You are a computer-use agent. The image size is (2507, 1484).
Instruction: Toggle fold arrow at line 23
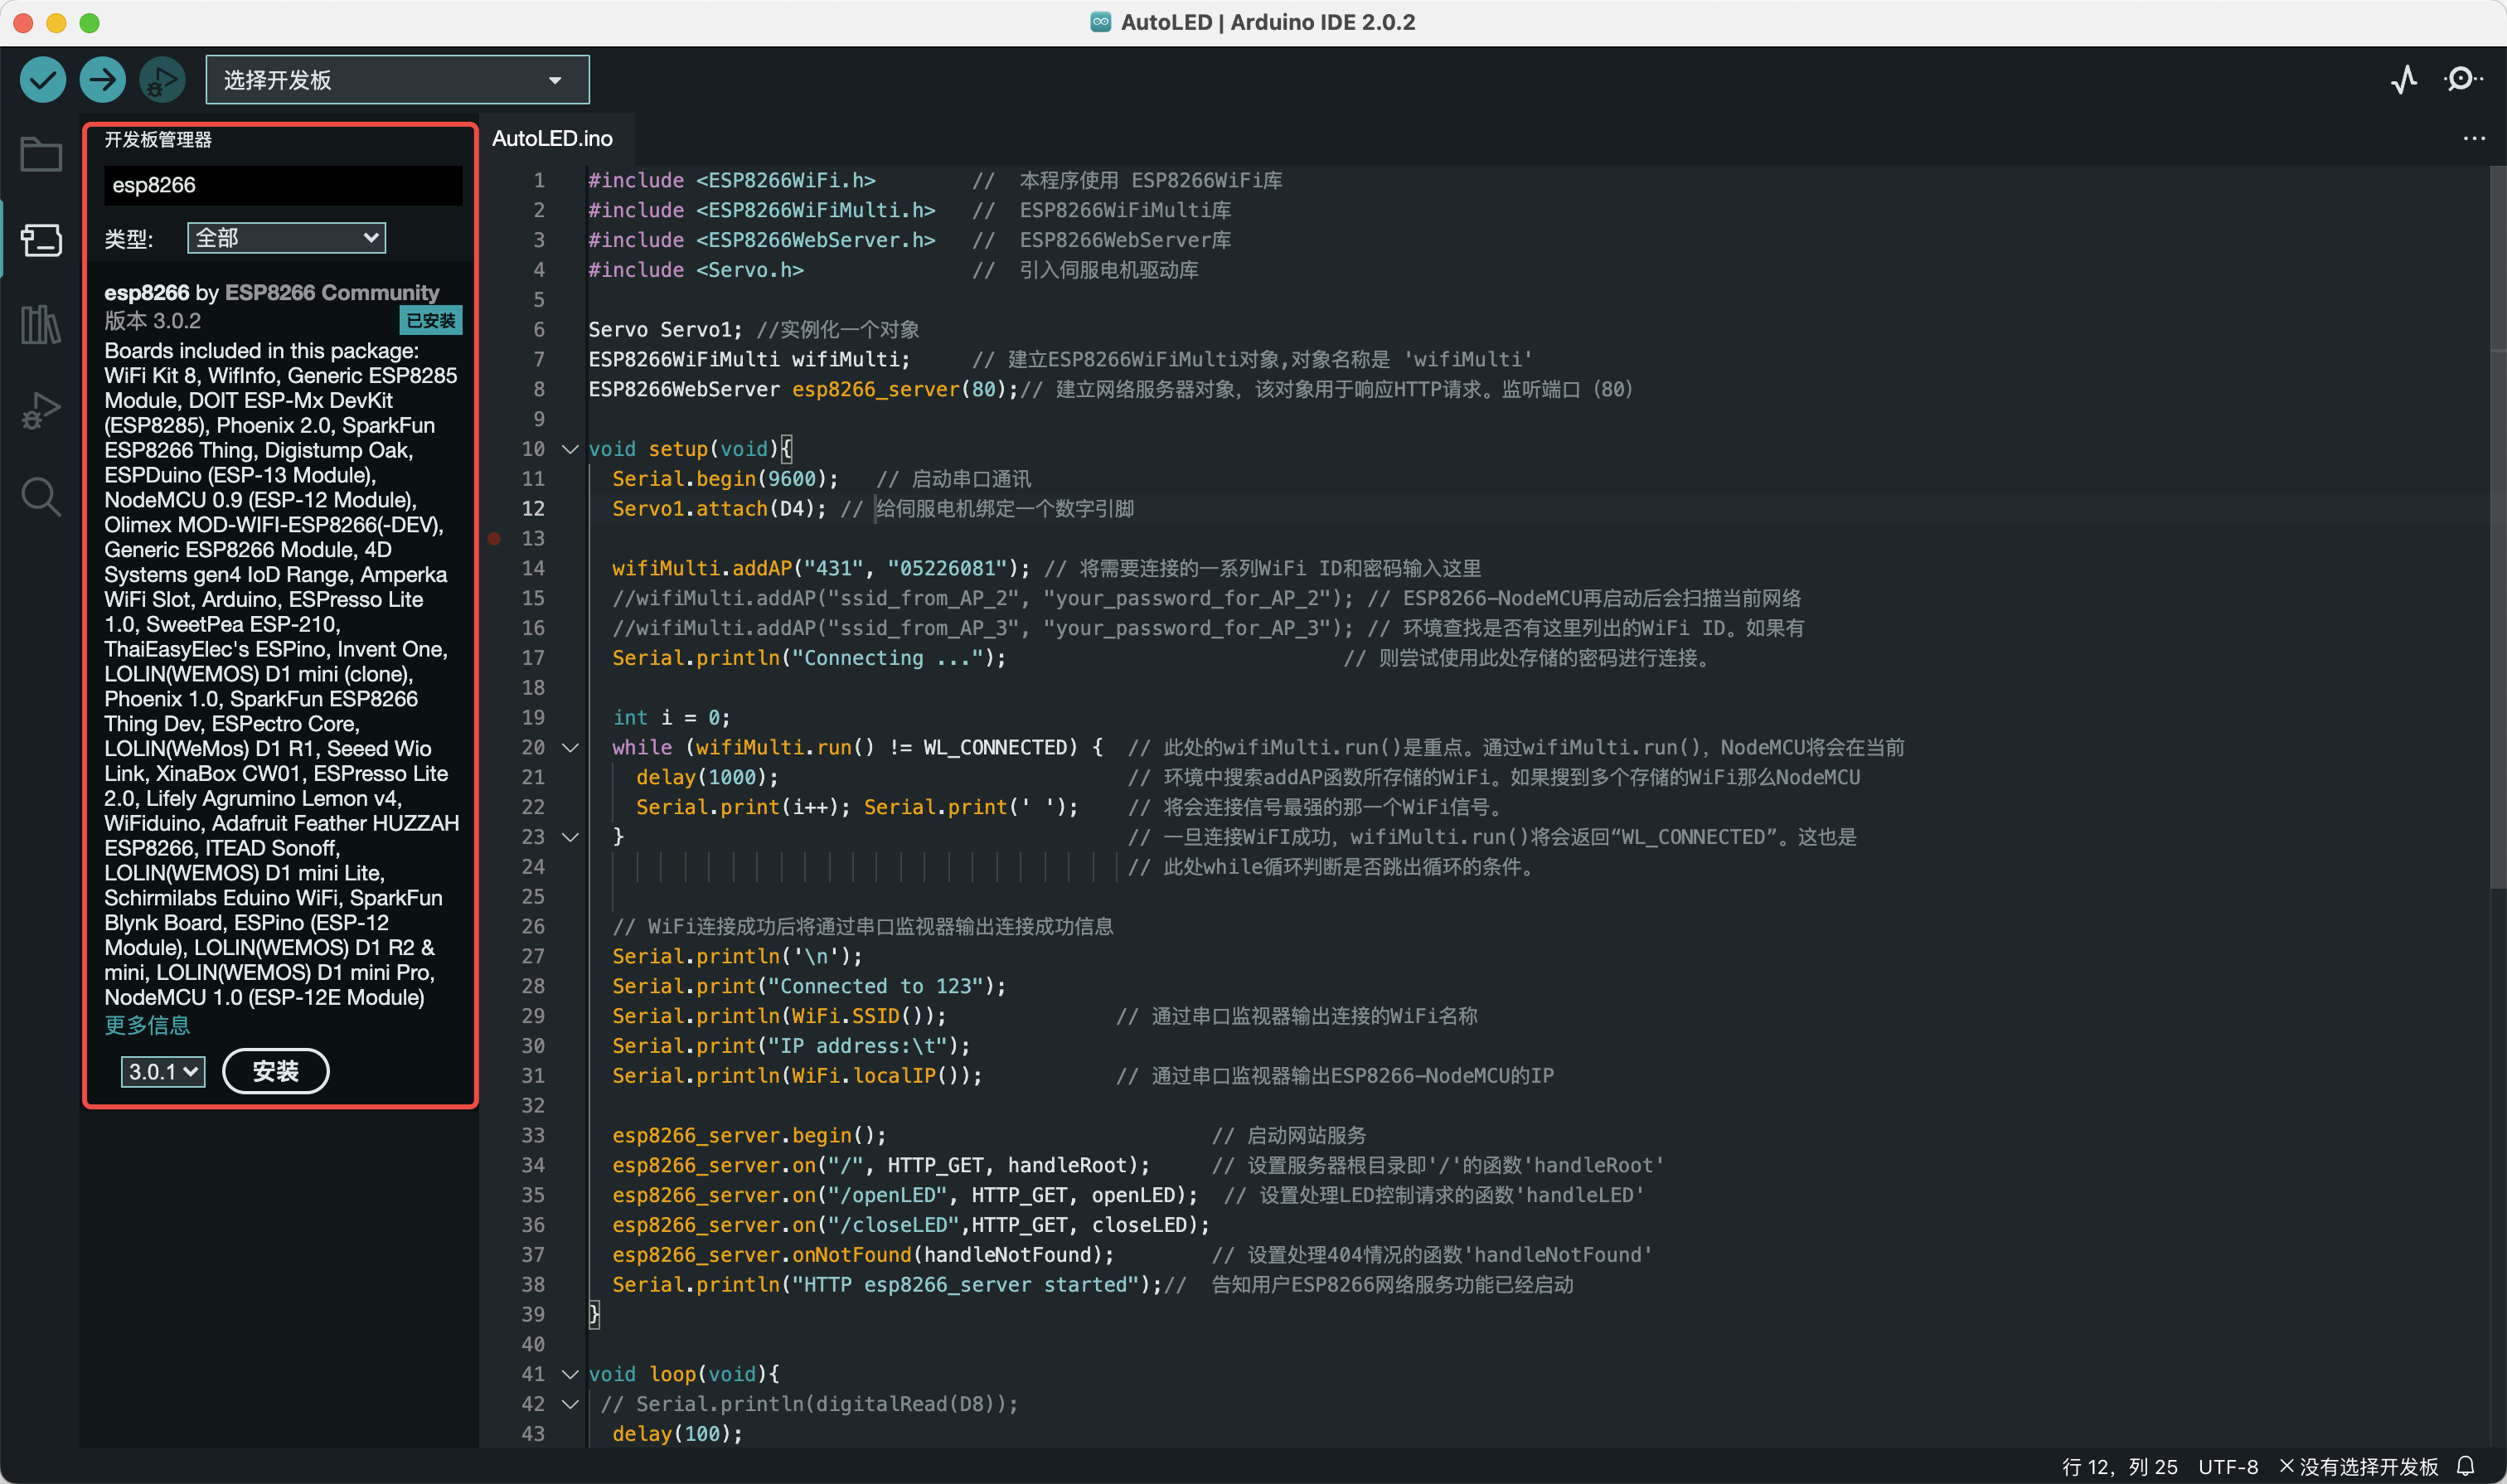pos(570,838)
